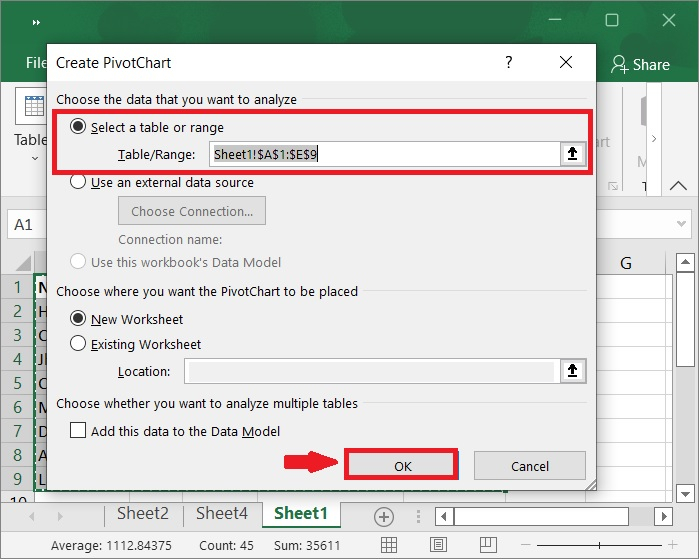Screen dimensions: 700x559
Task: Switch to Page Layout view icon
Action: point(438,545)
